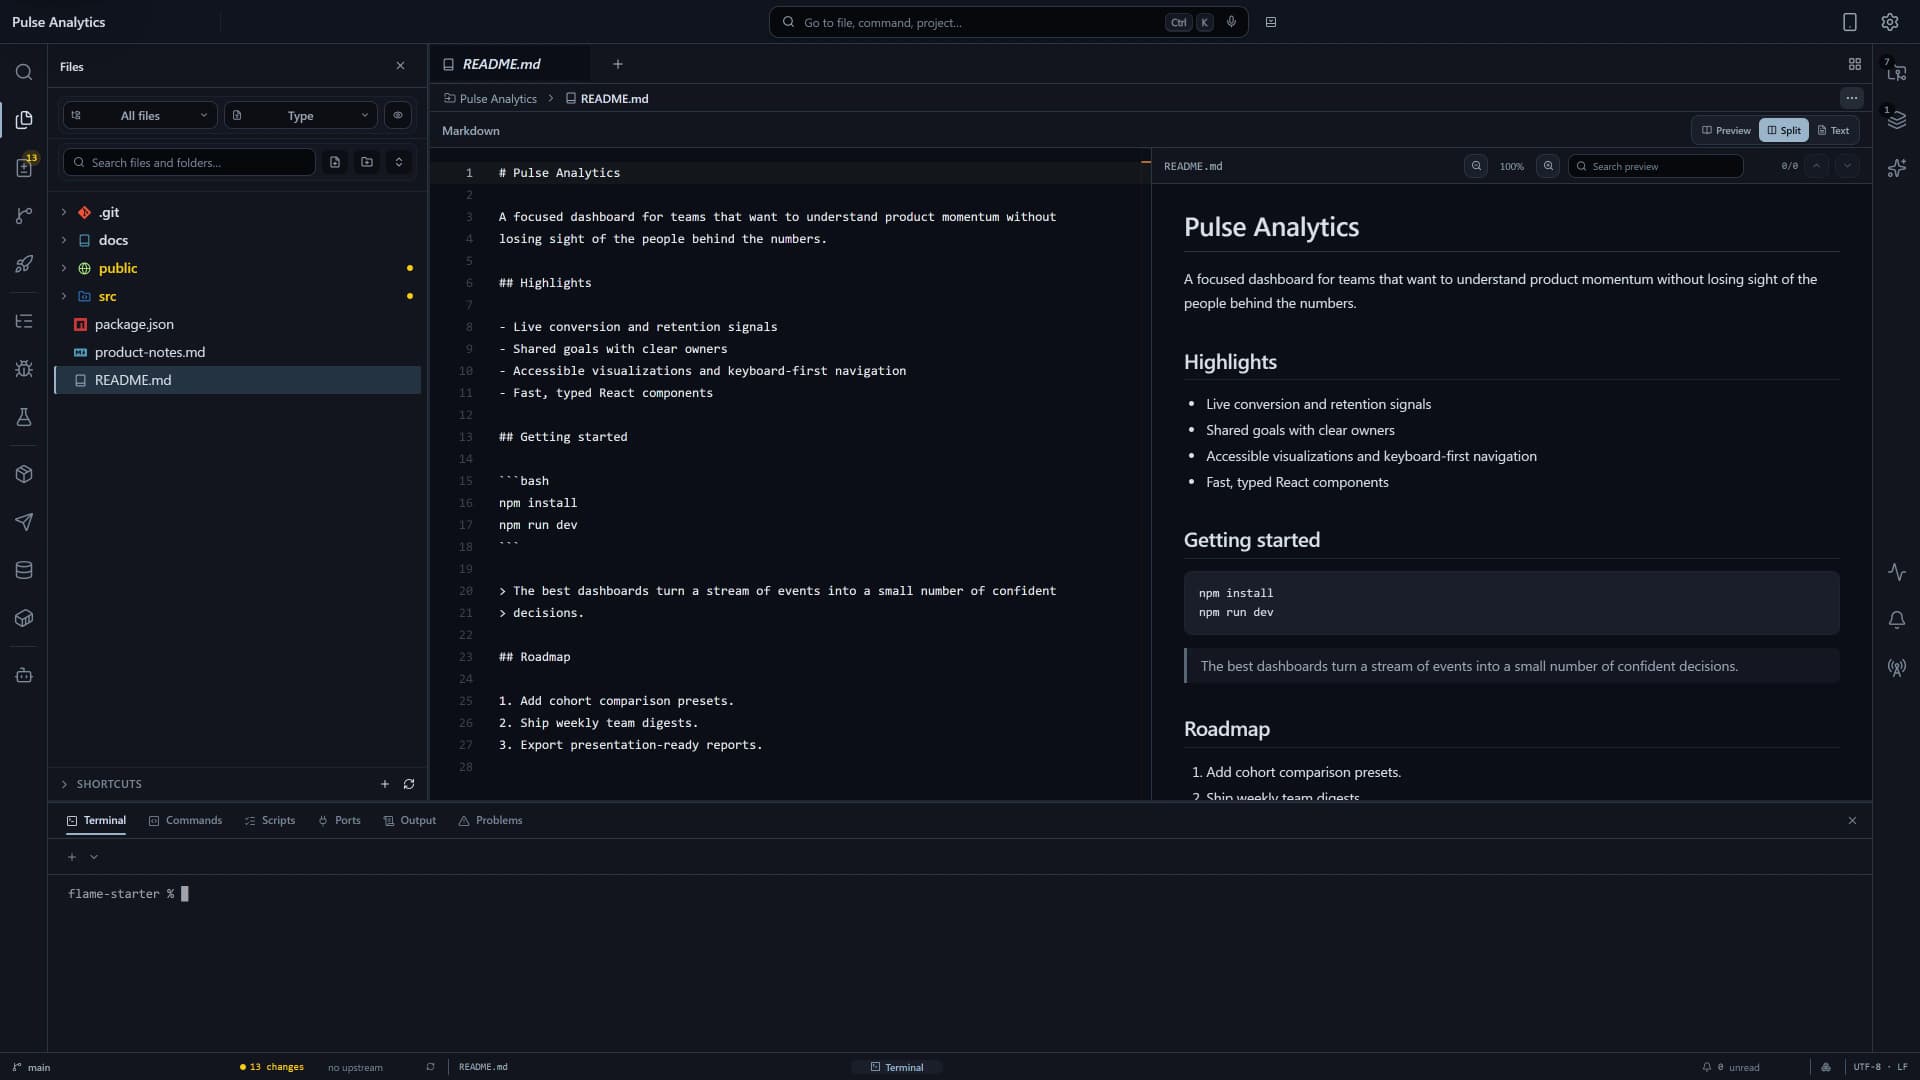Open a new editor tab
The height and width of the screenshot is (1080, 1920).
[x=618, y=64]
